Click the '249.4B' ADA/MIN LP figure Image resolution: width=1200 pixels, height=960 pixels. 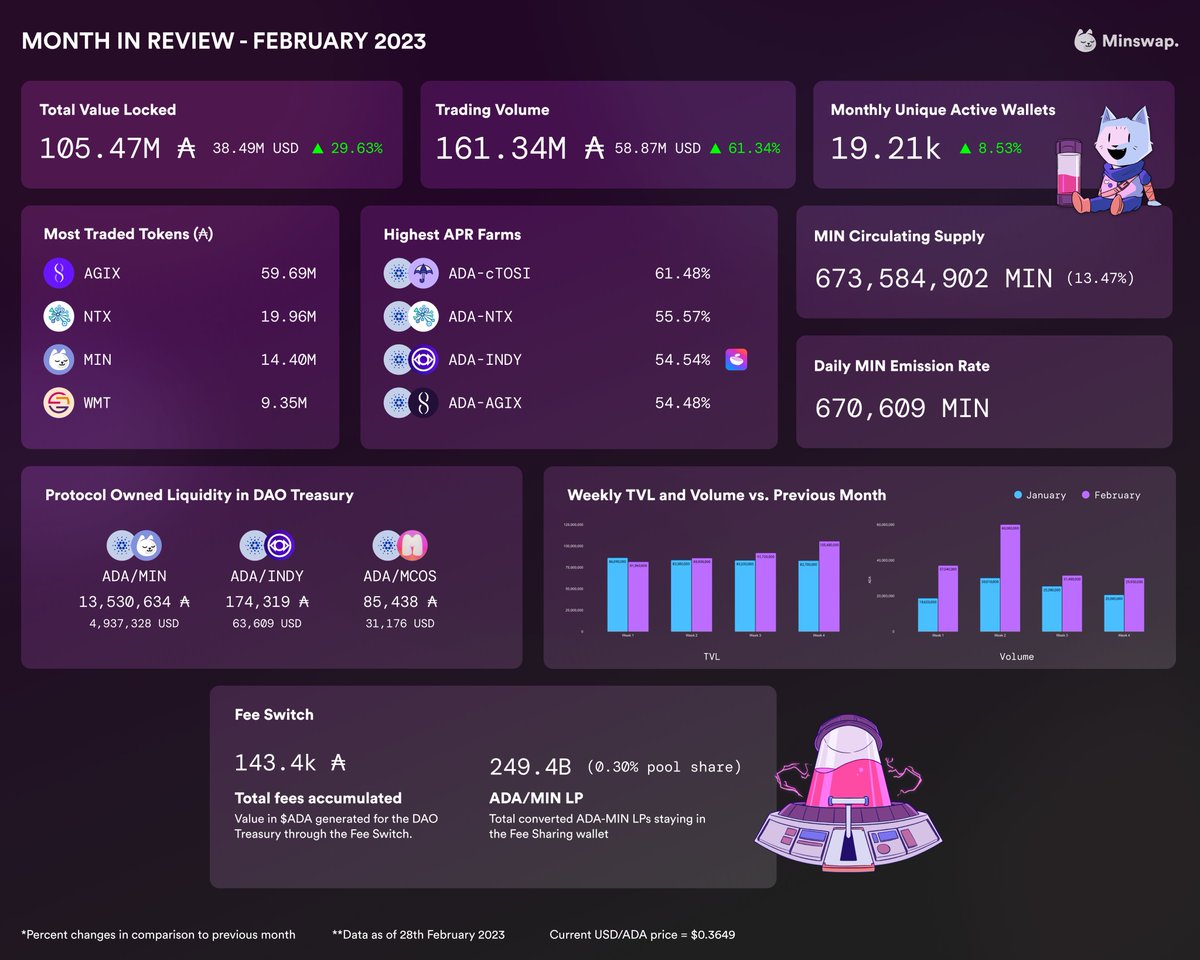click(x=530, y=767)
